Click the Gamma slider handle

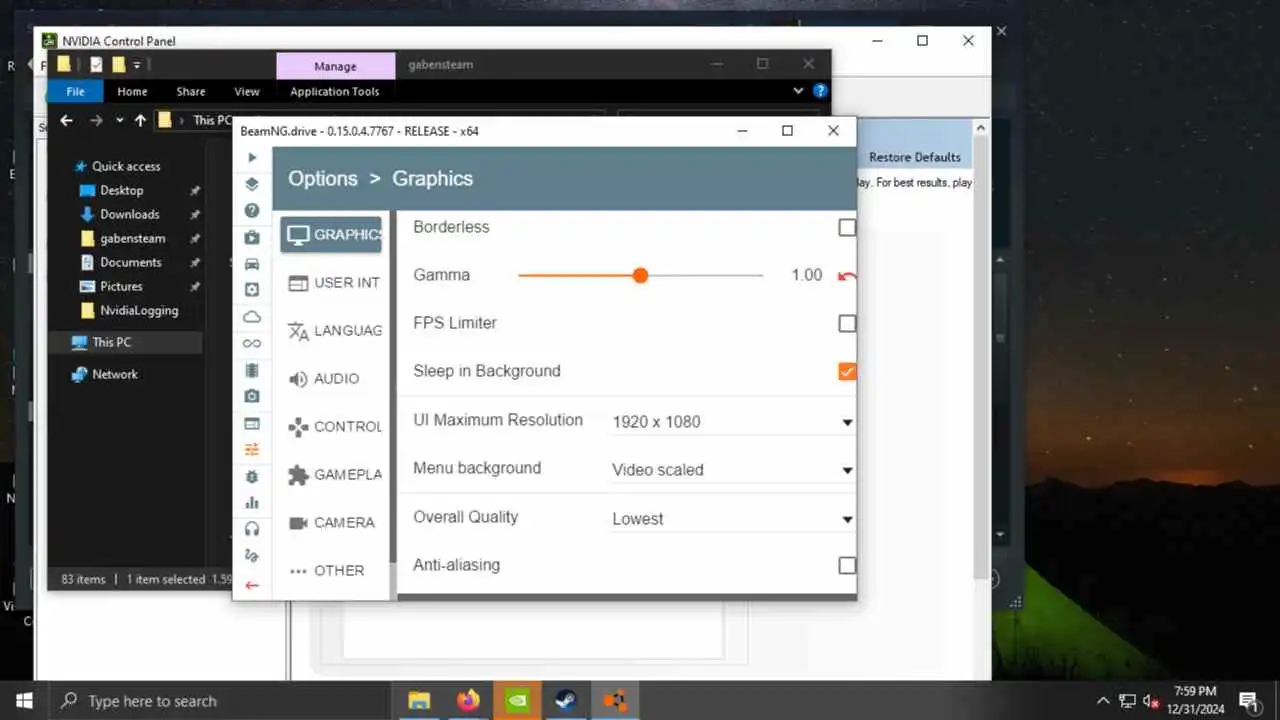point(640,275)
